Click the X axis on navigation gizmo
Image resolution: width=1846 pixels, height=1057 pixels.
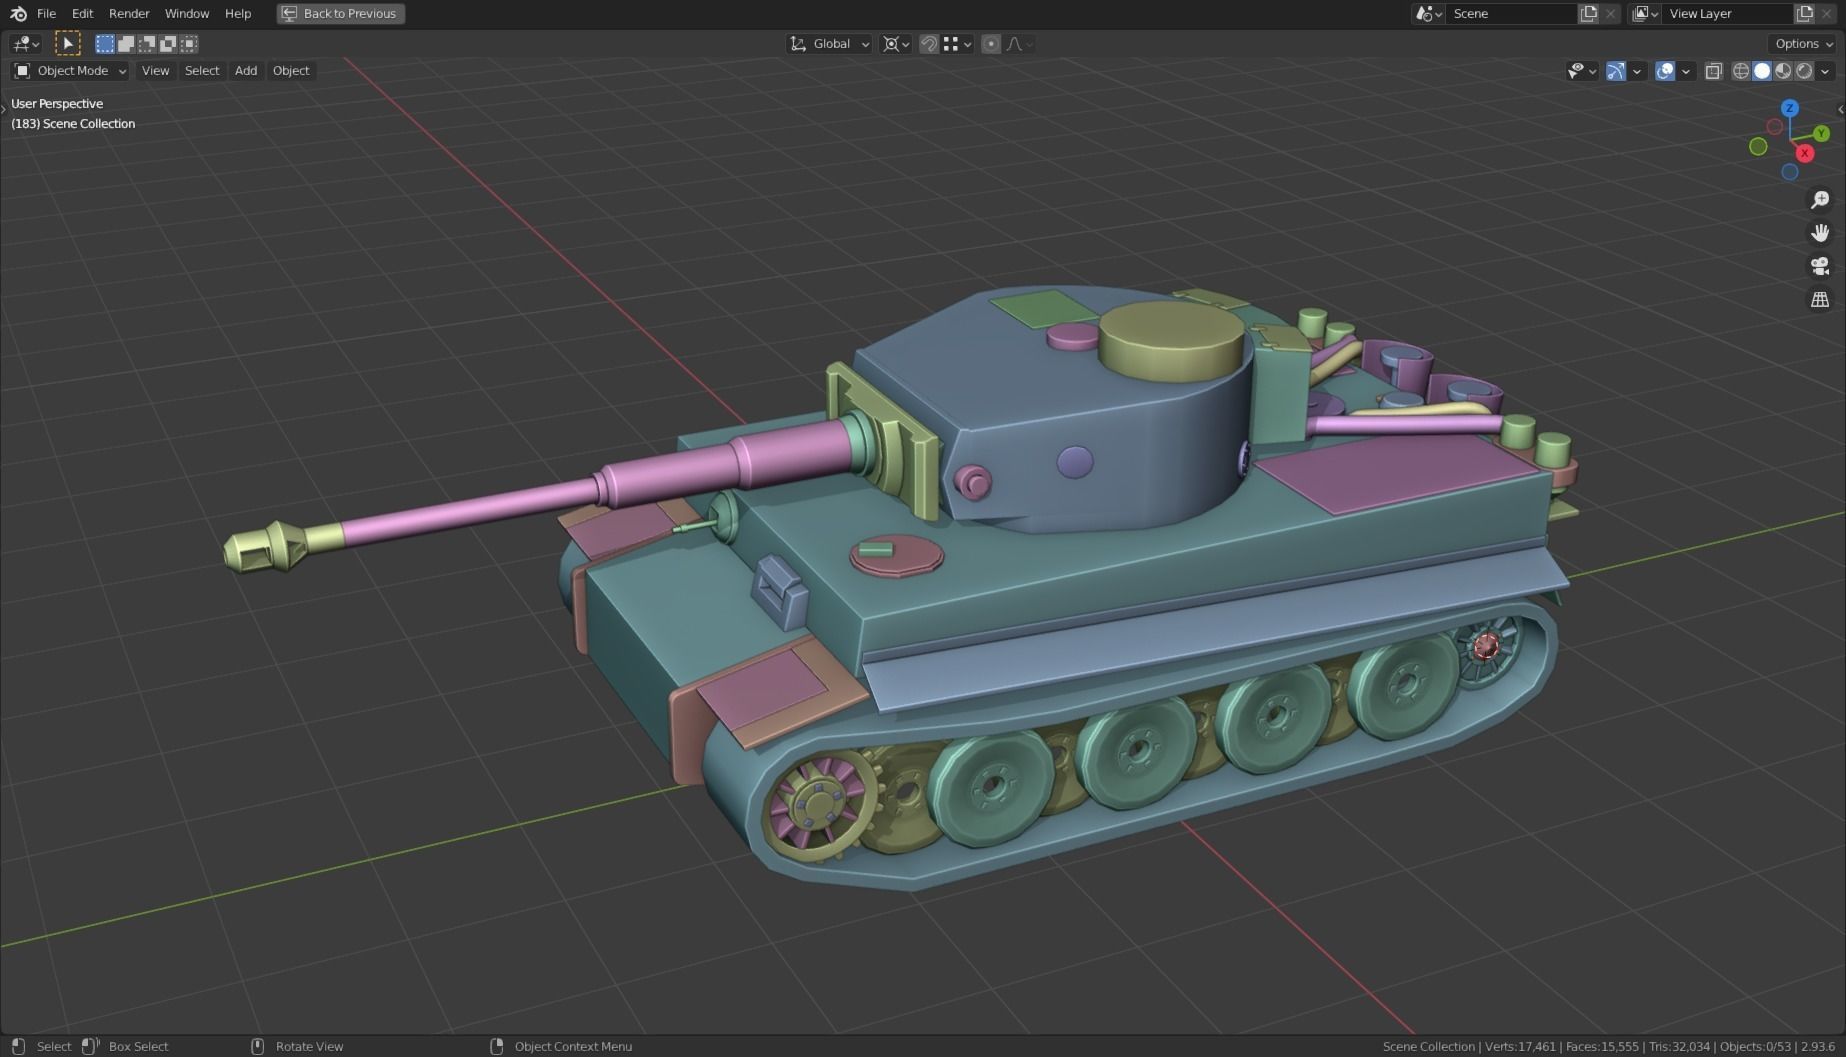tap(1805, 153)
